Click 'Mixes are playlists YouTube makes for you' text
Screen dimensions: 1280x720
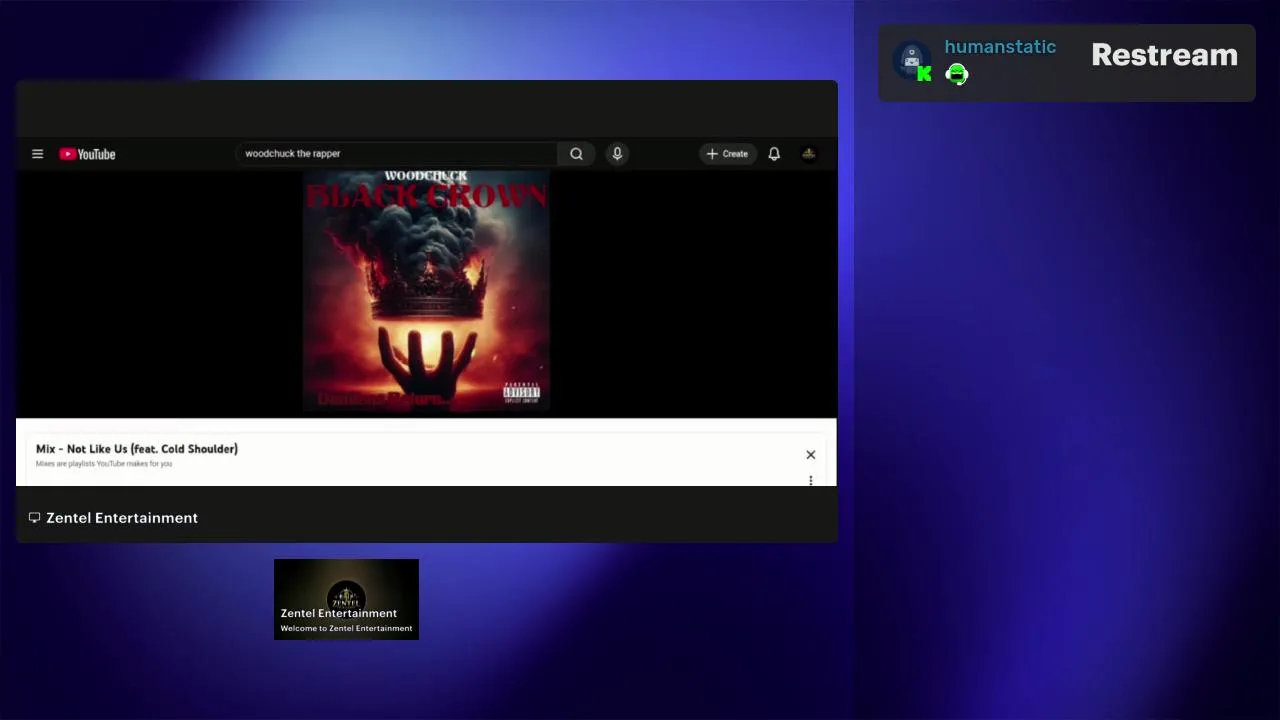pos(104,464)
